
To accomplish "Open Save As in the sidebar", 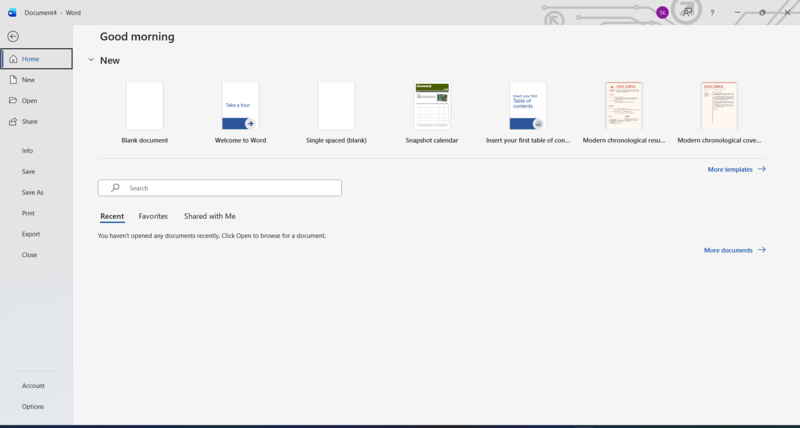I will [x=33, y=192].
